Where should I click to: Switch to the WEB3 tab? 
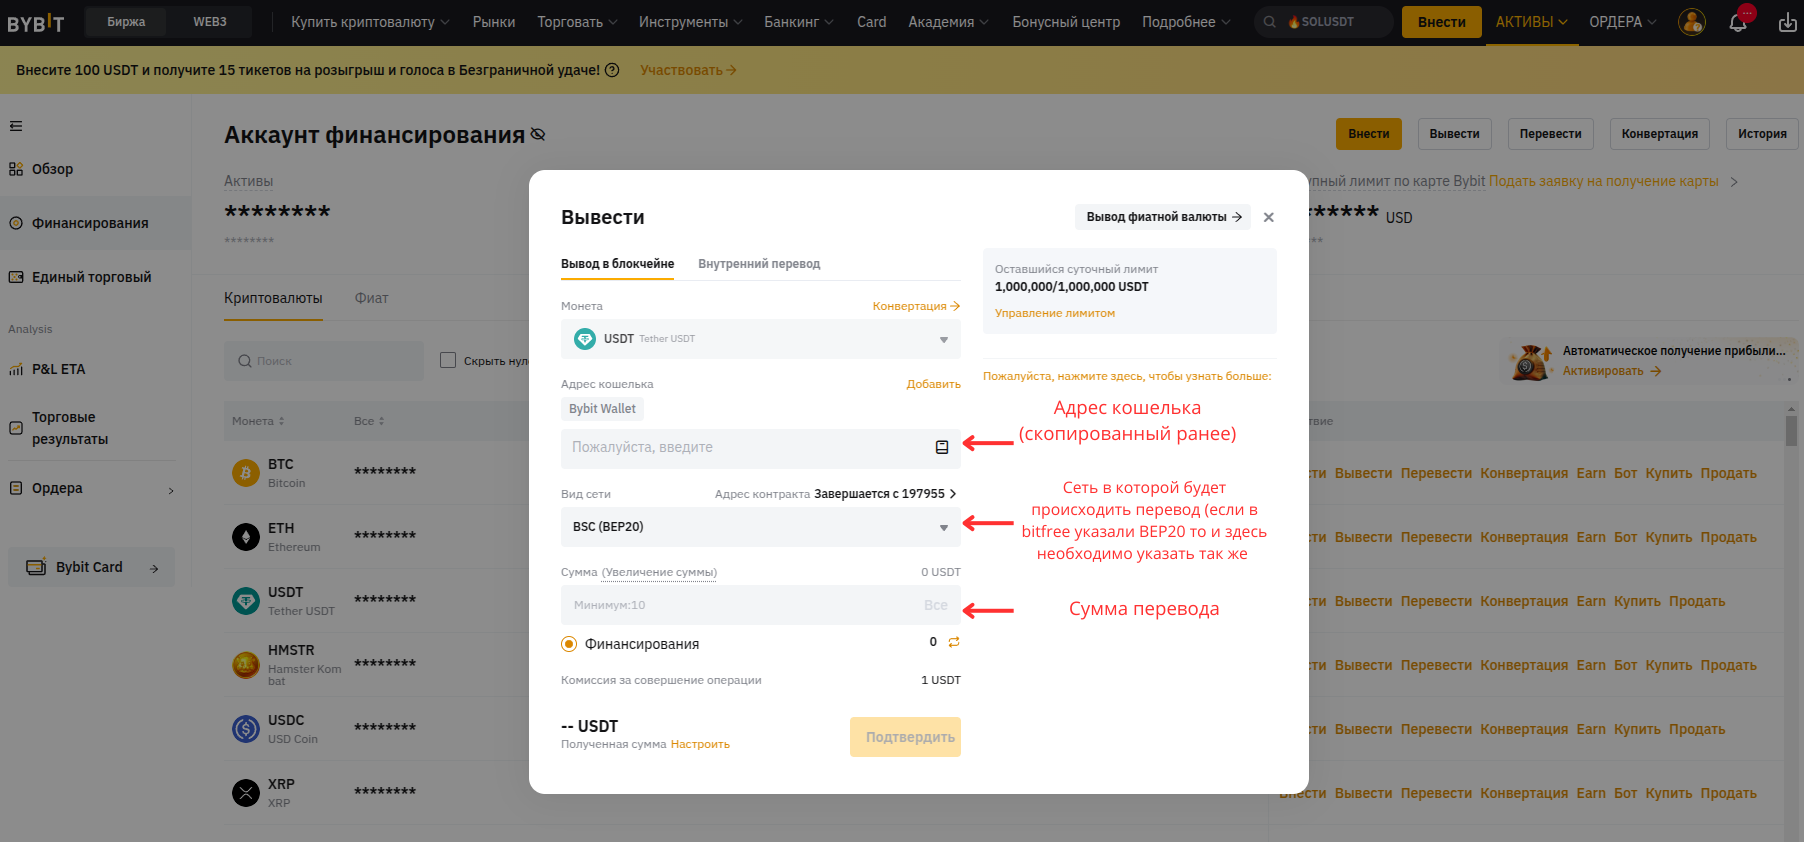click(210, 22)
